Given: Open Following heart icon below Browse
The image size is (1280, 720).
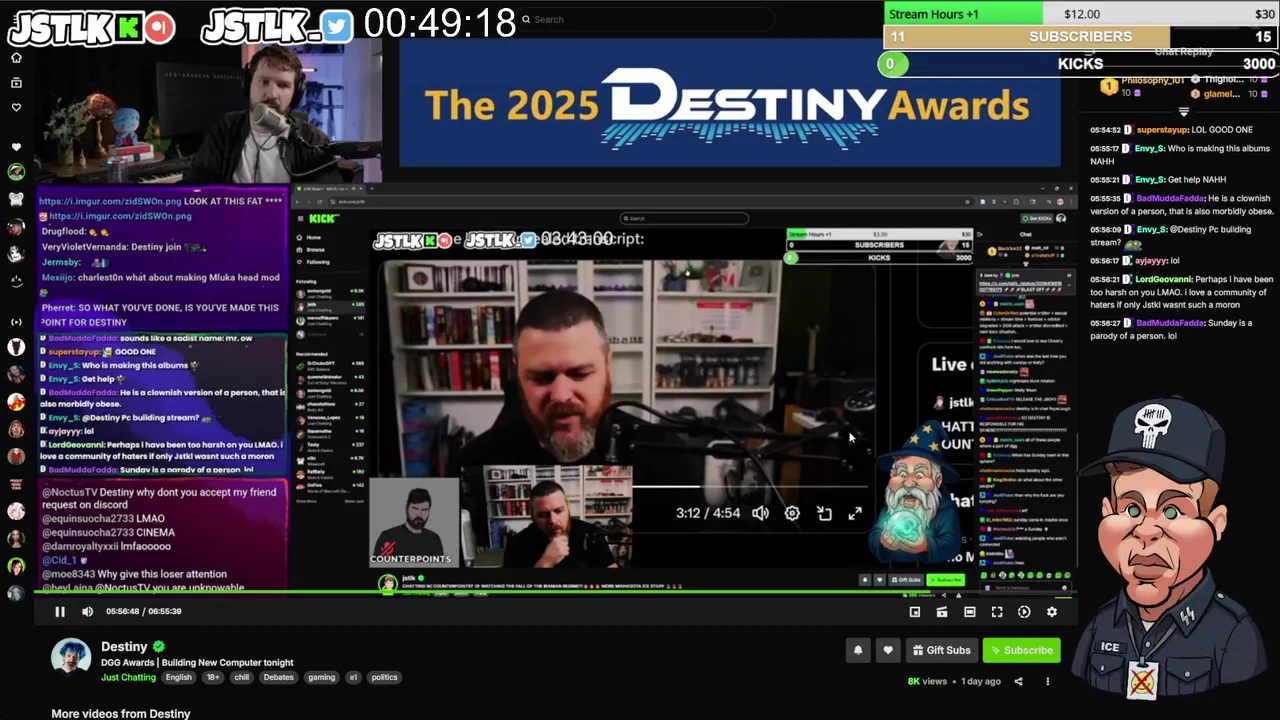Looking at the screenshot, I should pyautogui.click(x=16, y=107).
